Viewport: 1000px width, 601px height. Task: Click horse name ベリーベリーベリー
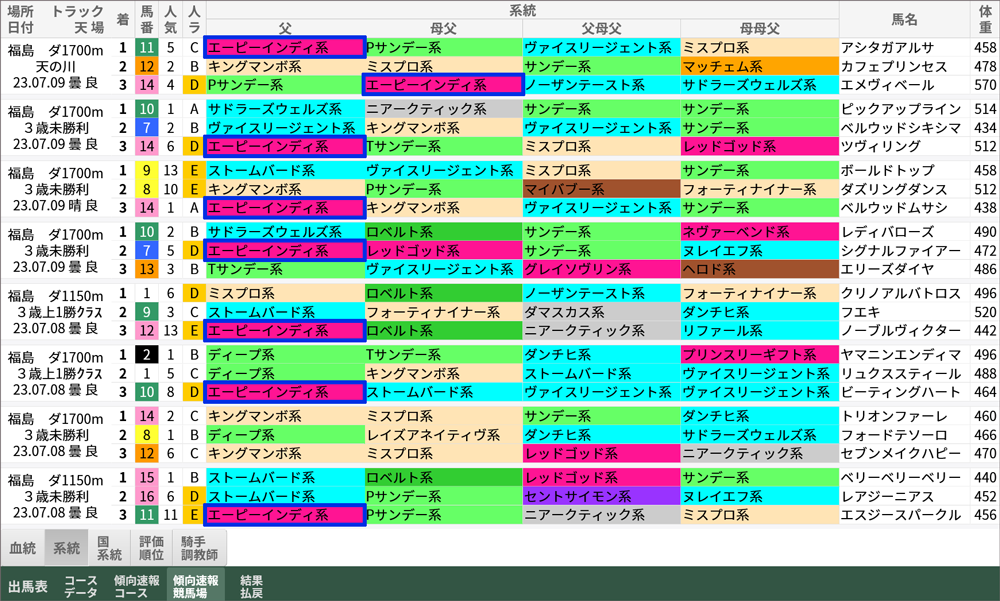pos(901,477)
